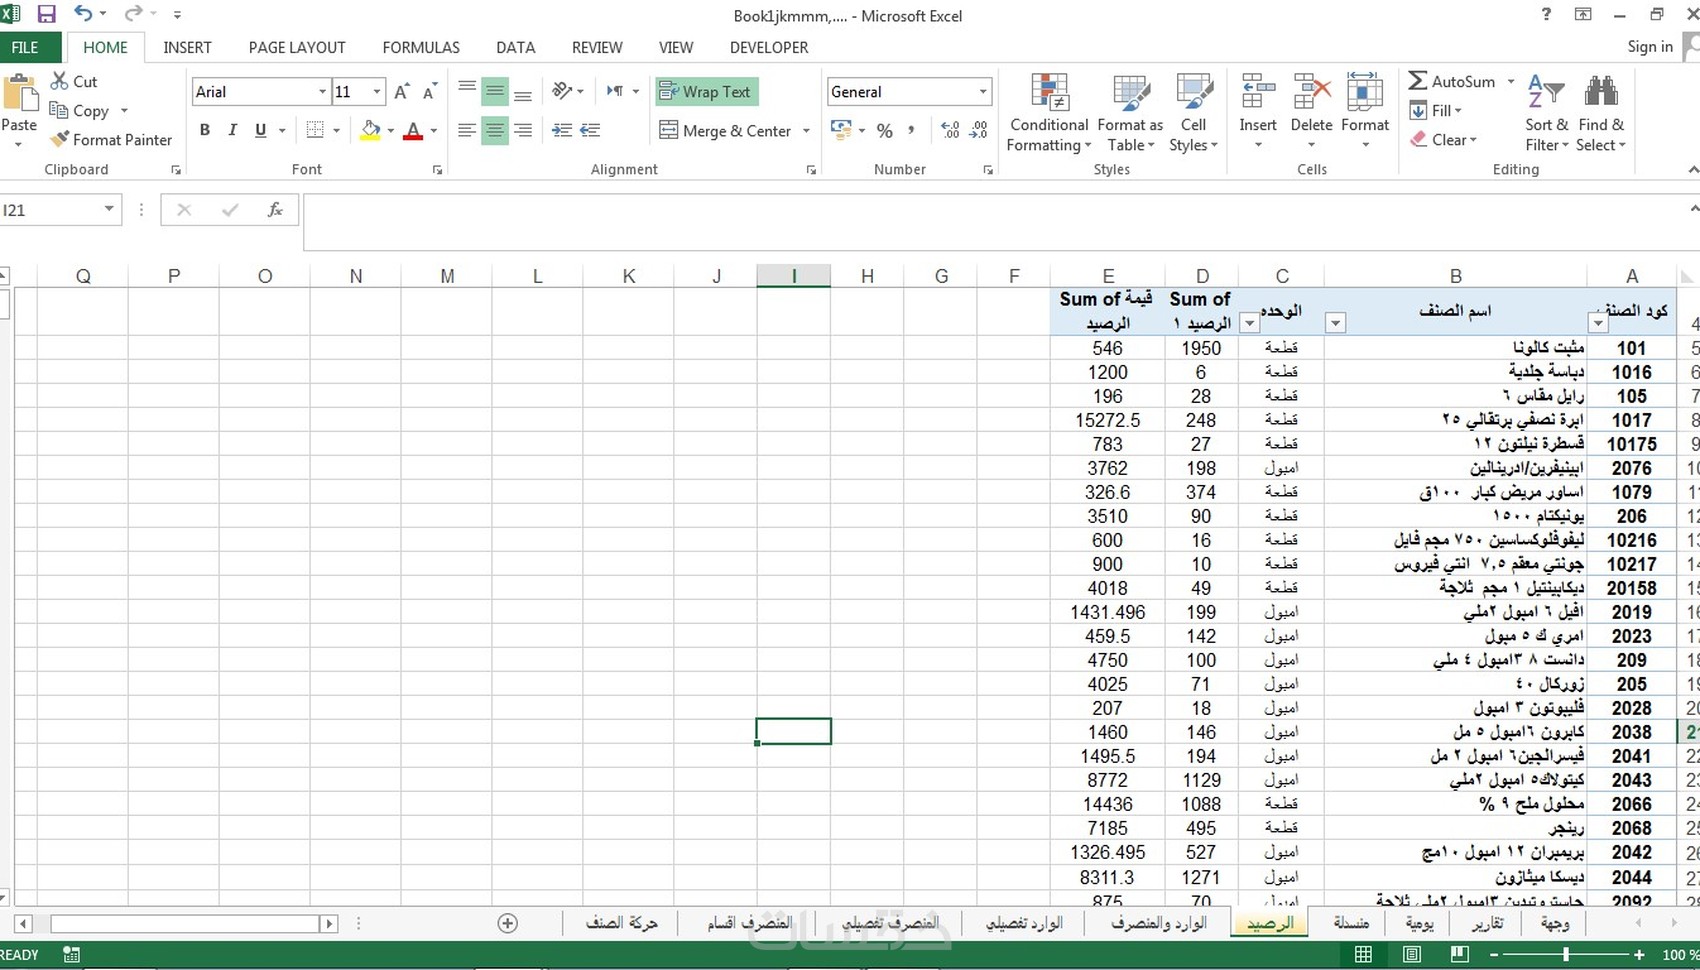Add a new sheet with plus button
Image resolution: width=1700 pixels, height=970 pixels.
(x=508, y=923)
